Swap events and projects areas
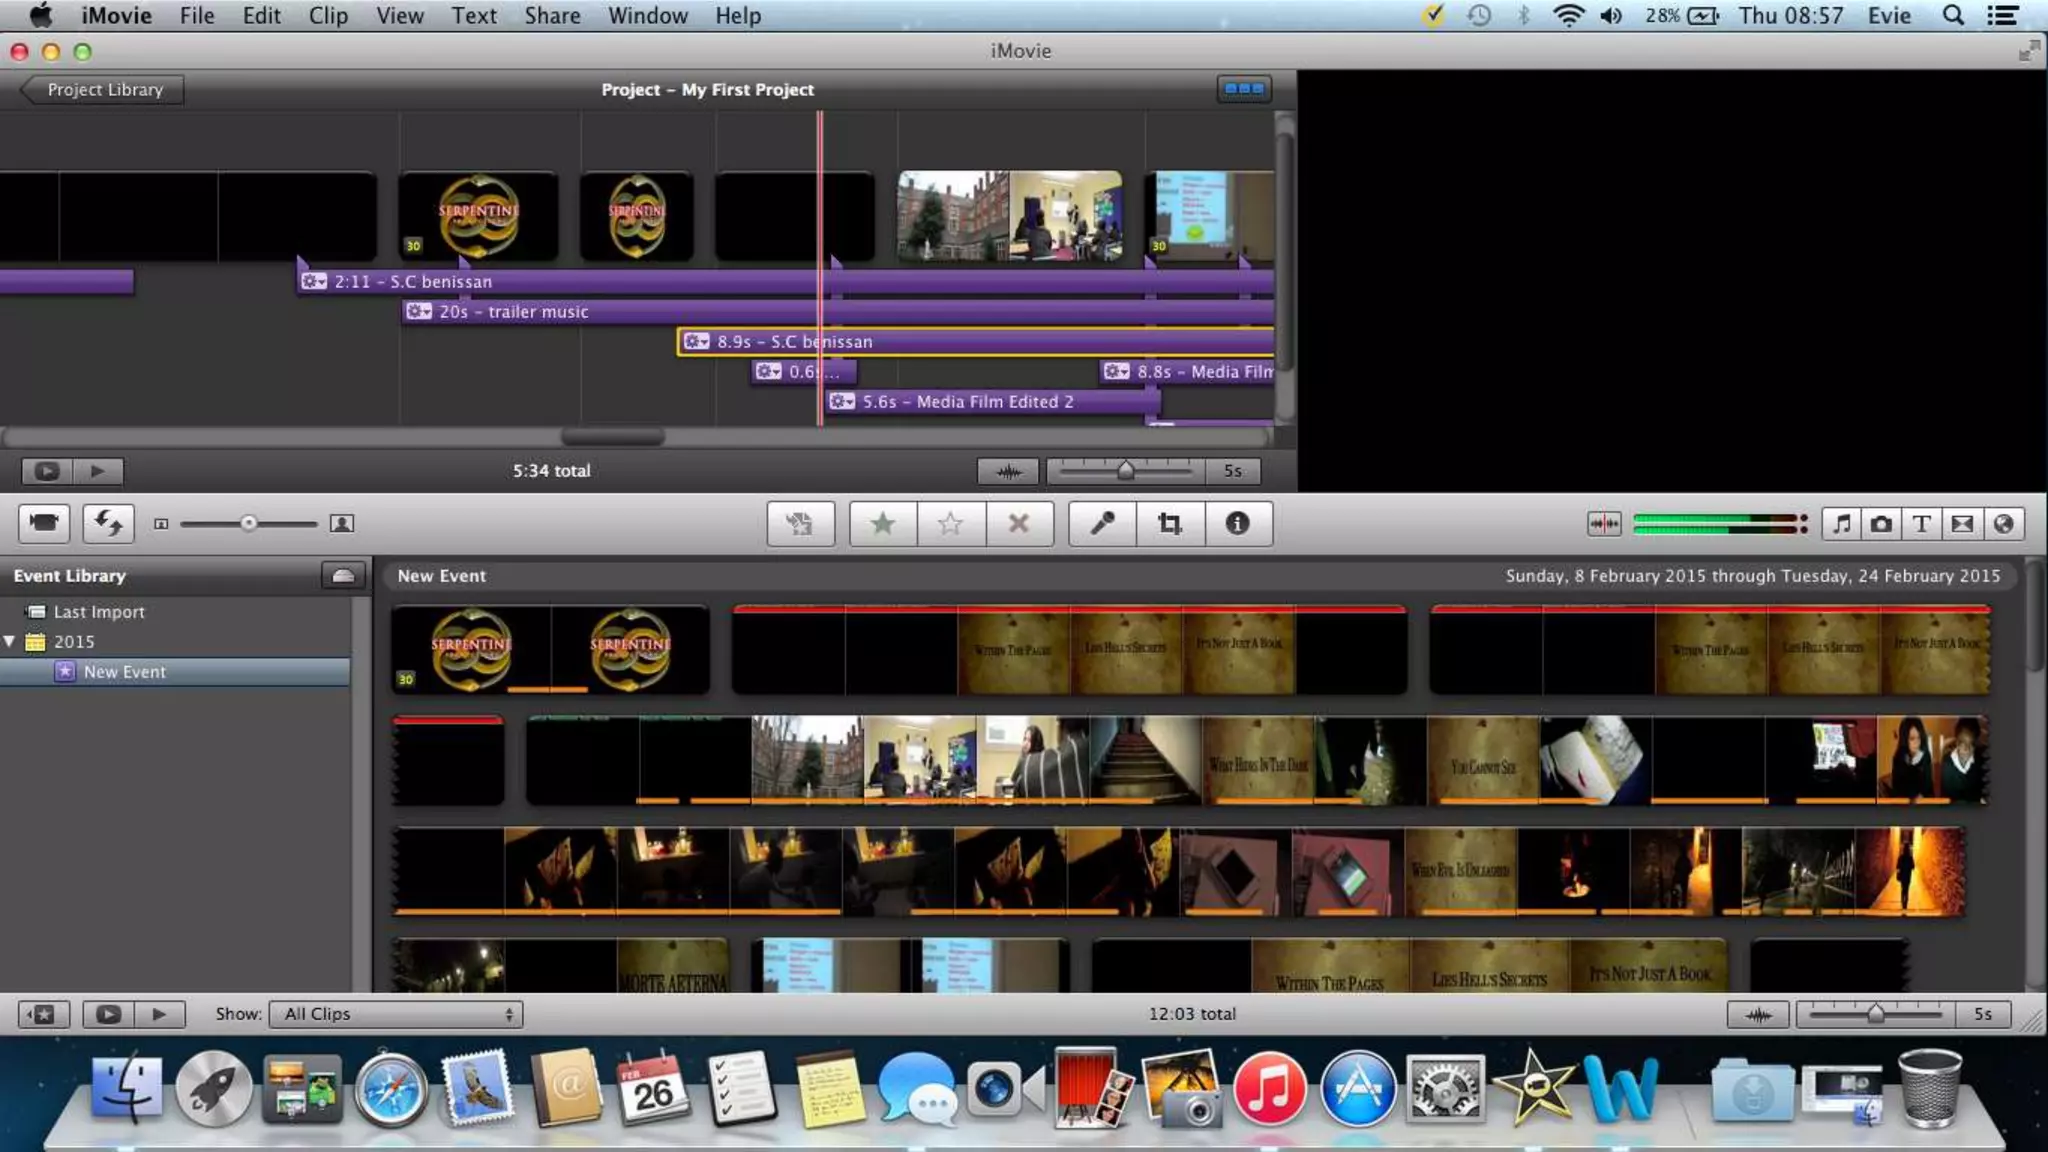 tap(108, 523)
